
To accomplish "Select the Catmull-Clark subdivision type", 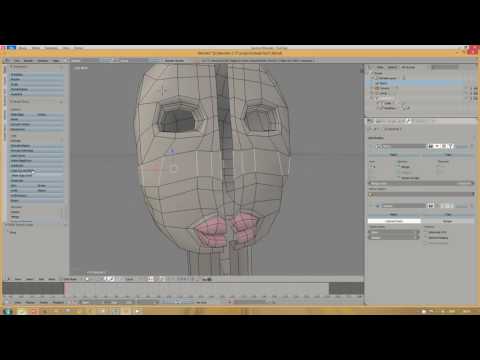I will point(394,221).
